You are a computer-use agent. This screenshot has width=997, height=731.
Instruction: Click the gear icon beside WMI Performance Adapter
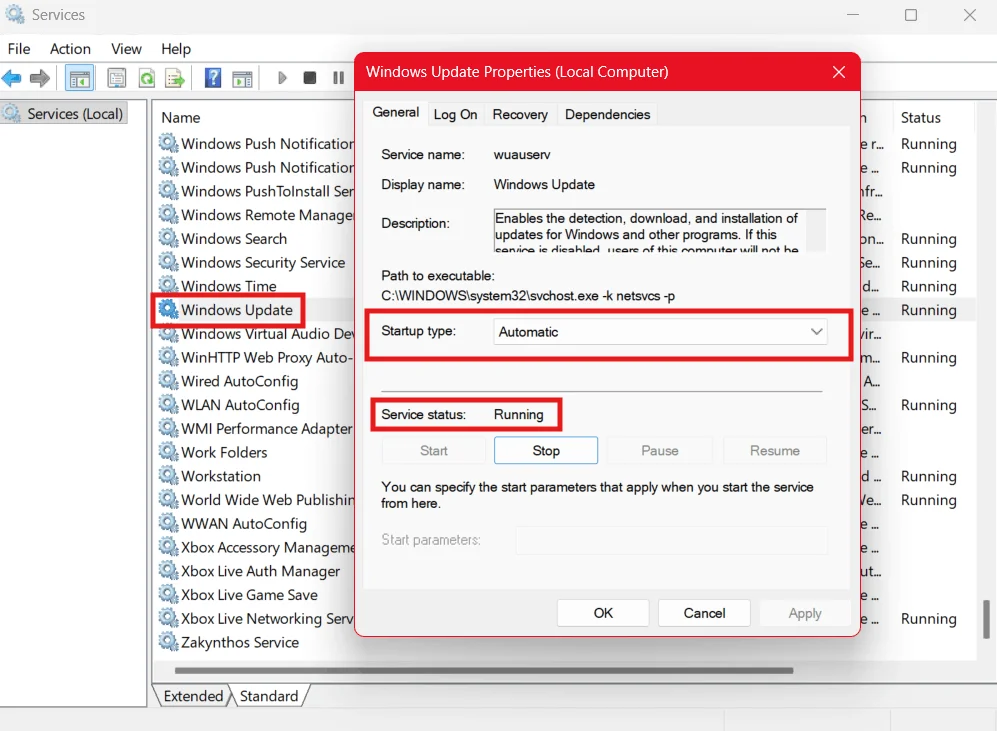(x=168, y=428)
